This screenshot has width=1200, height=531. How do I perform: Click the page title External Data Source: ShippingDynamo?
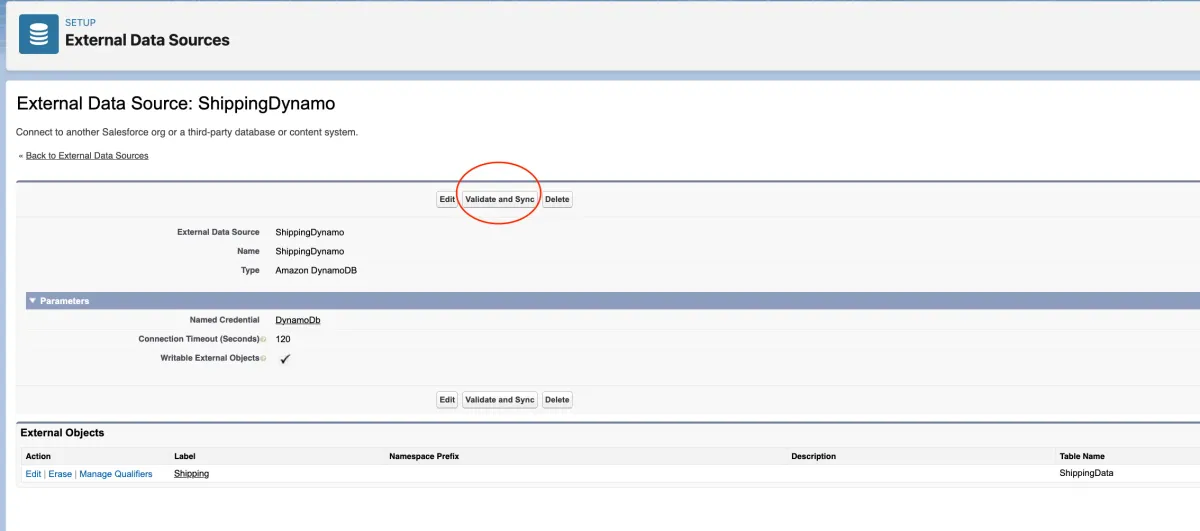click(176, 103)
